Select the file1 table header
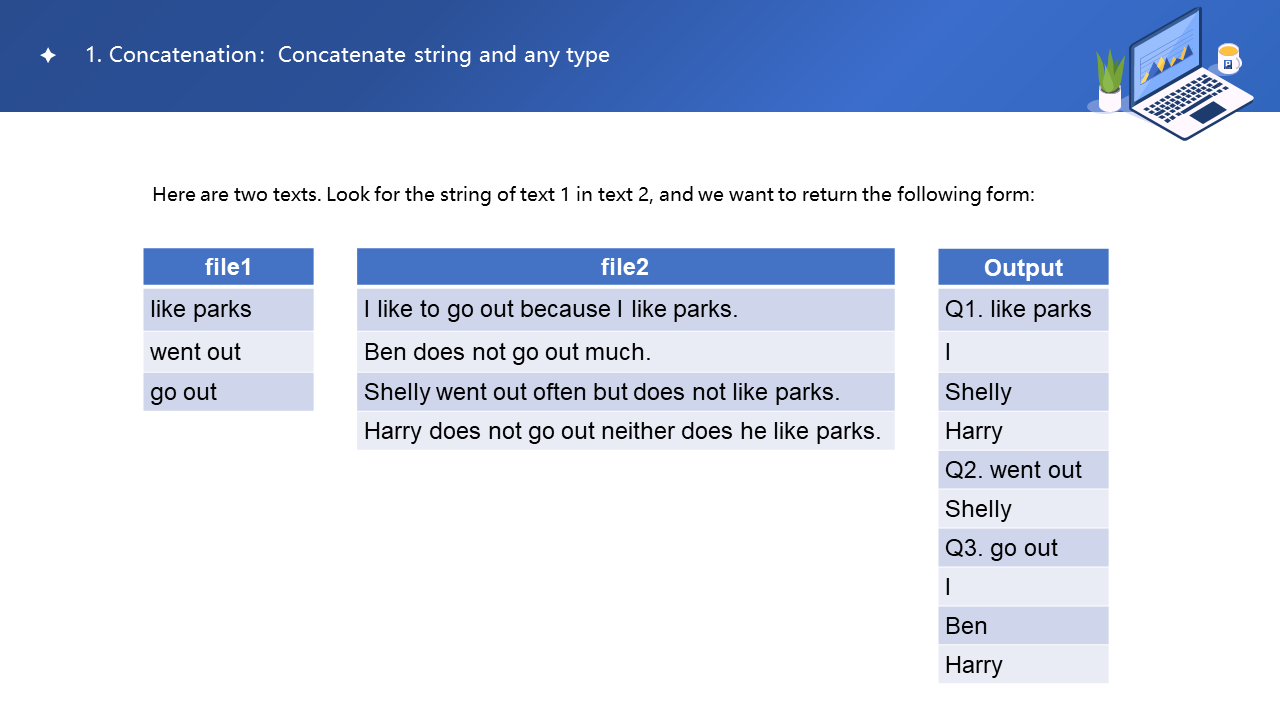 (228, 267)
